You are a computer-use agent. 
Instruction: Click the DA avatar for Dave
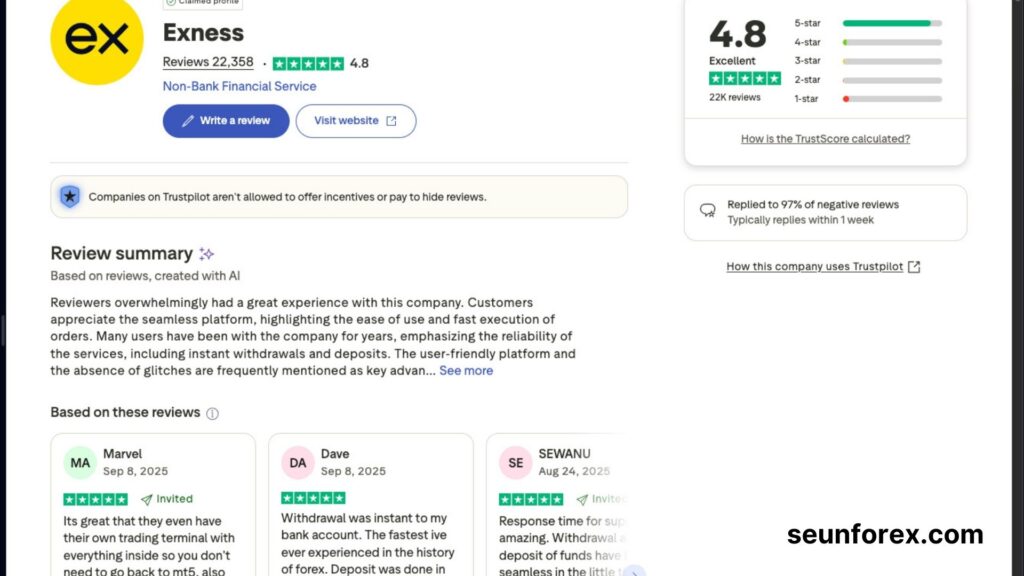(298, 463)
